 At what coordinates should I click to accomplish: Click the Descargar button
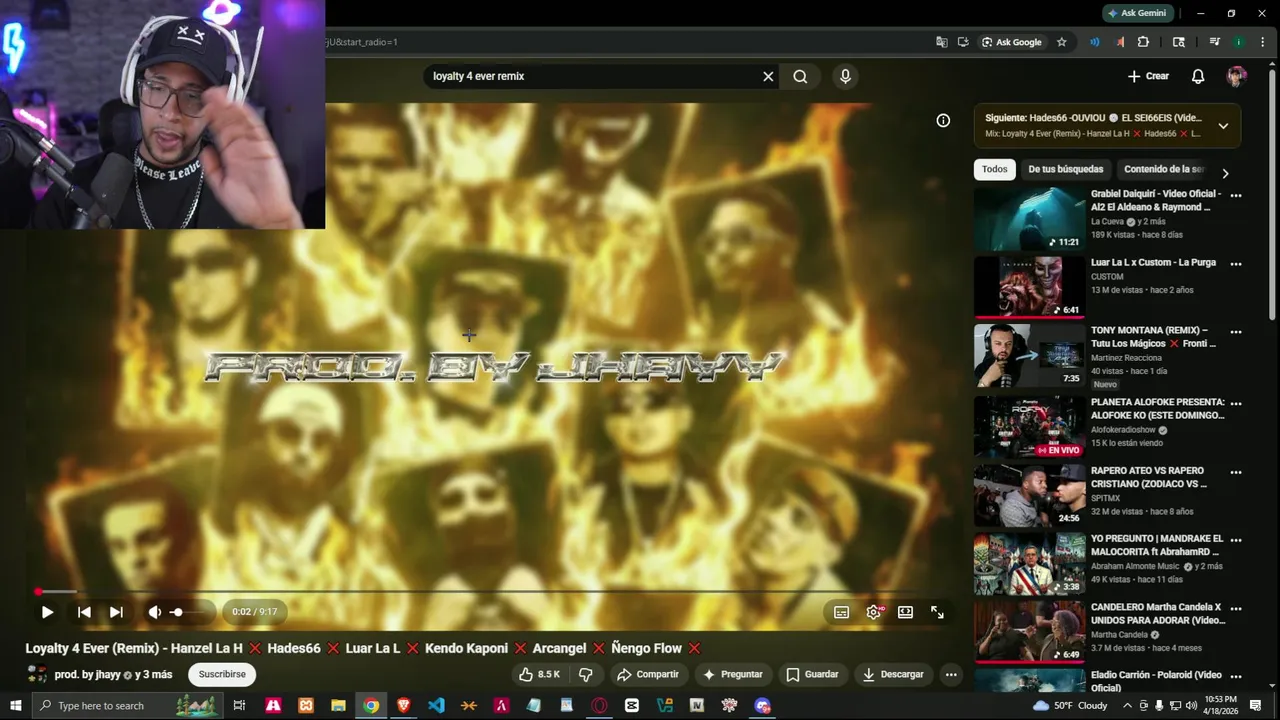pos(893,674)
